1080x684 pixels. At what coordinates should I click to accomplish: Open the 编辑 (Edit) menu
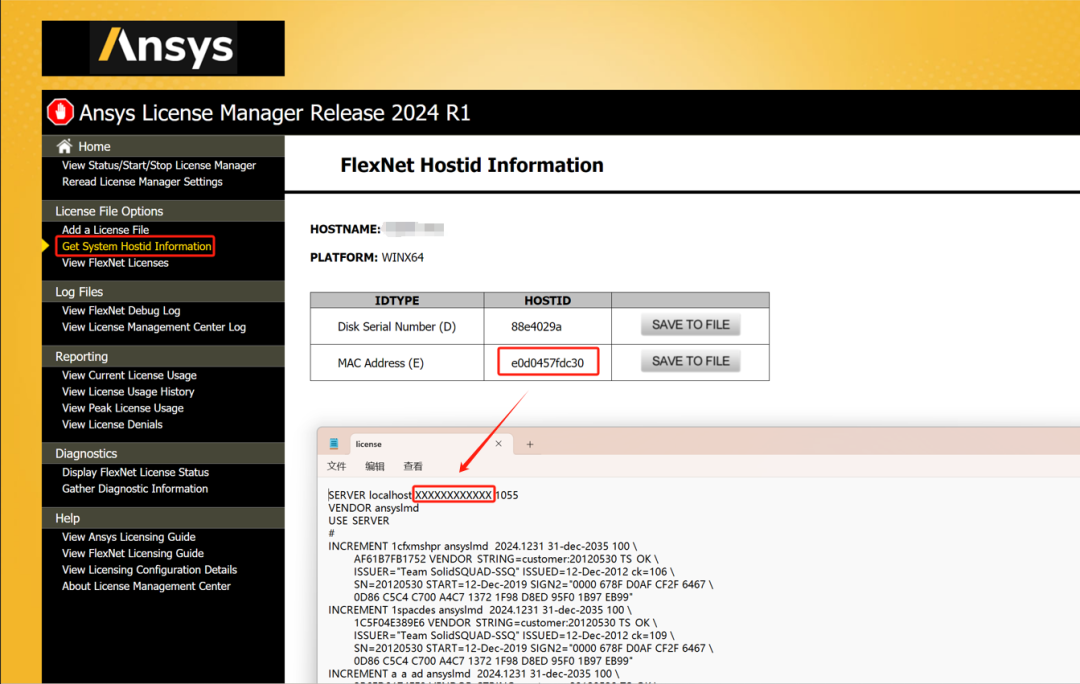click(375, 467)
